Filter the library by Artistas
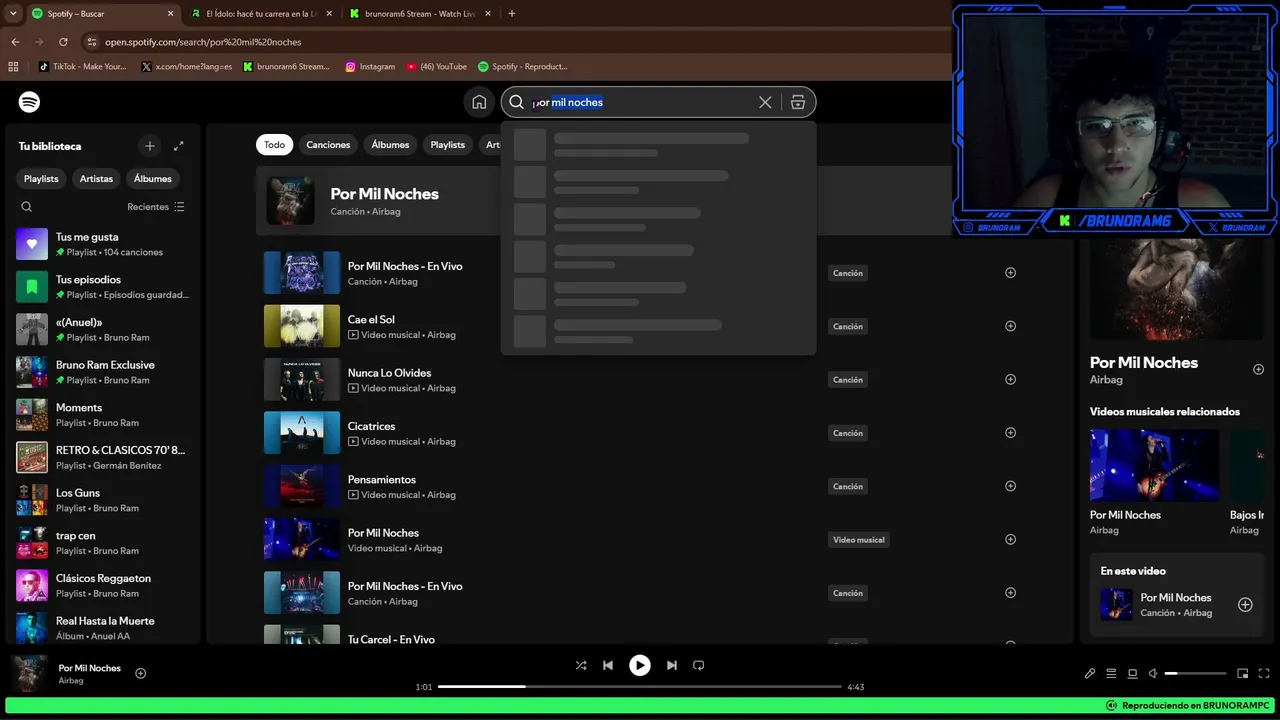The width and height of the screenshot is (1280, 720). (x=96, y=179)
